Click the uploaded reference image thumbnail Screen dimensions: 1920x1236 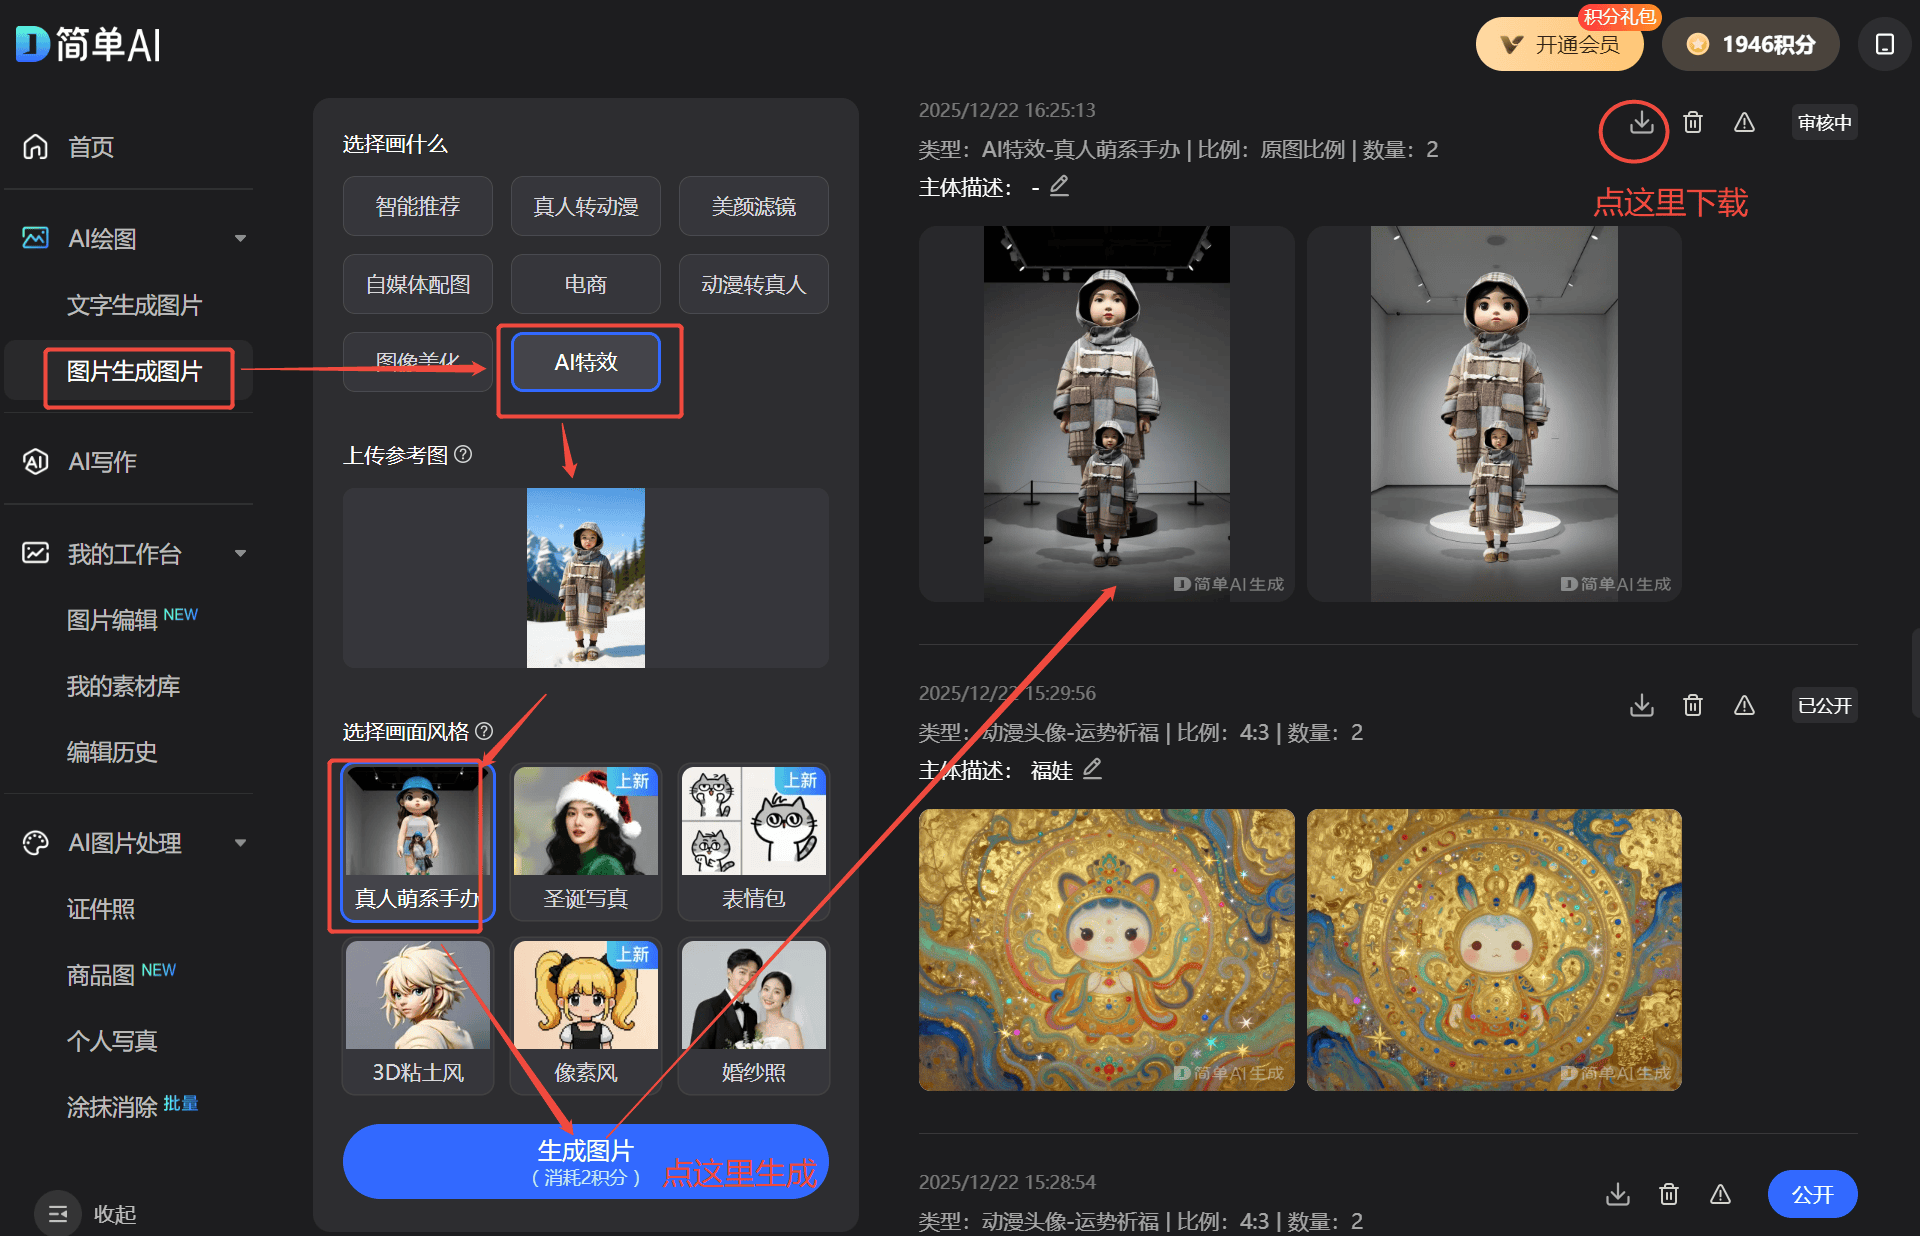[585, 577]
